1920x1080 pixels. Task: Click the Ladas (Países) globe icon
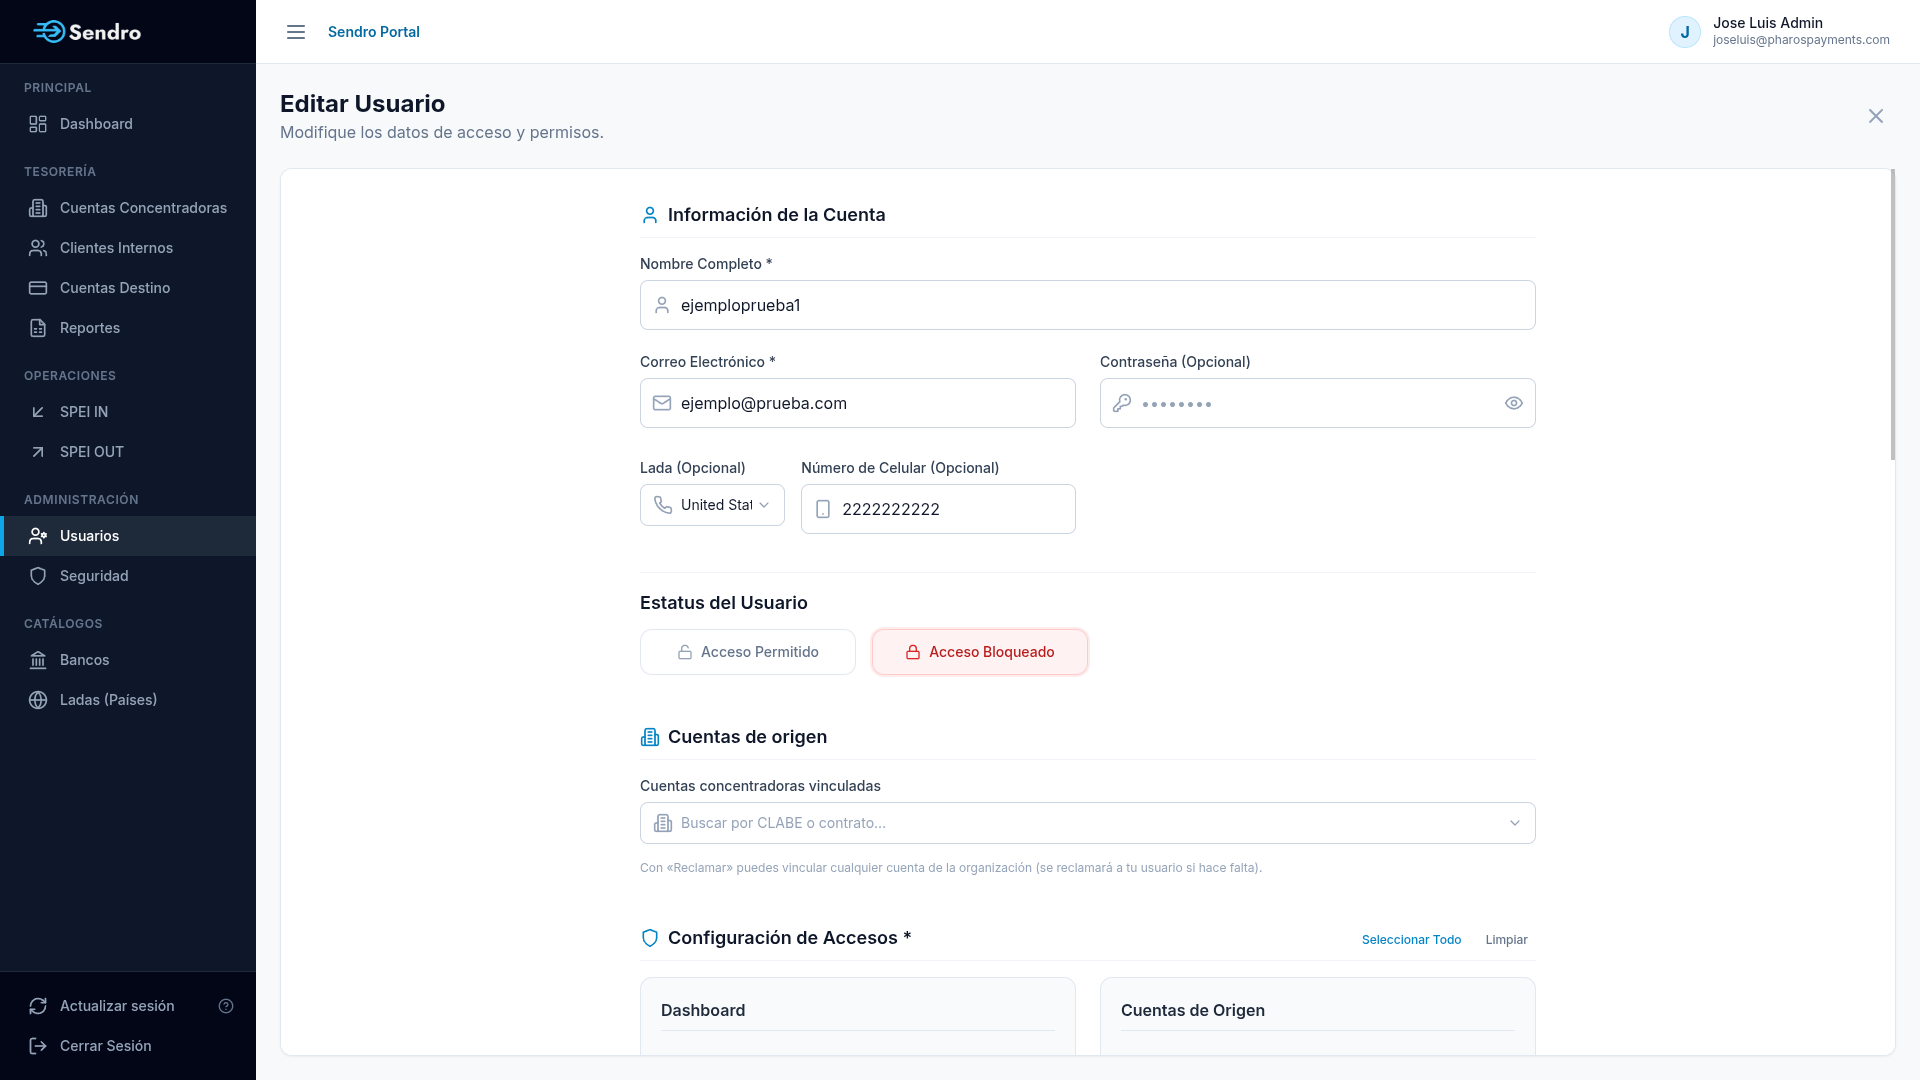(38, 700)
